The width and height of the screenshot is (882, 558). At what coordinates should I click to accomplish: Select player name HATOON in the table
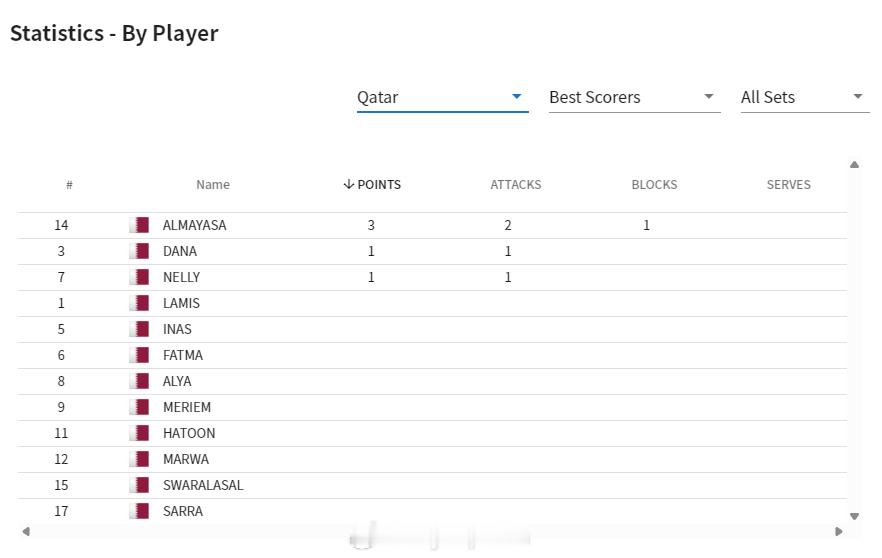click(x=189, y=433)
